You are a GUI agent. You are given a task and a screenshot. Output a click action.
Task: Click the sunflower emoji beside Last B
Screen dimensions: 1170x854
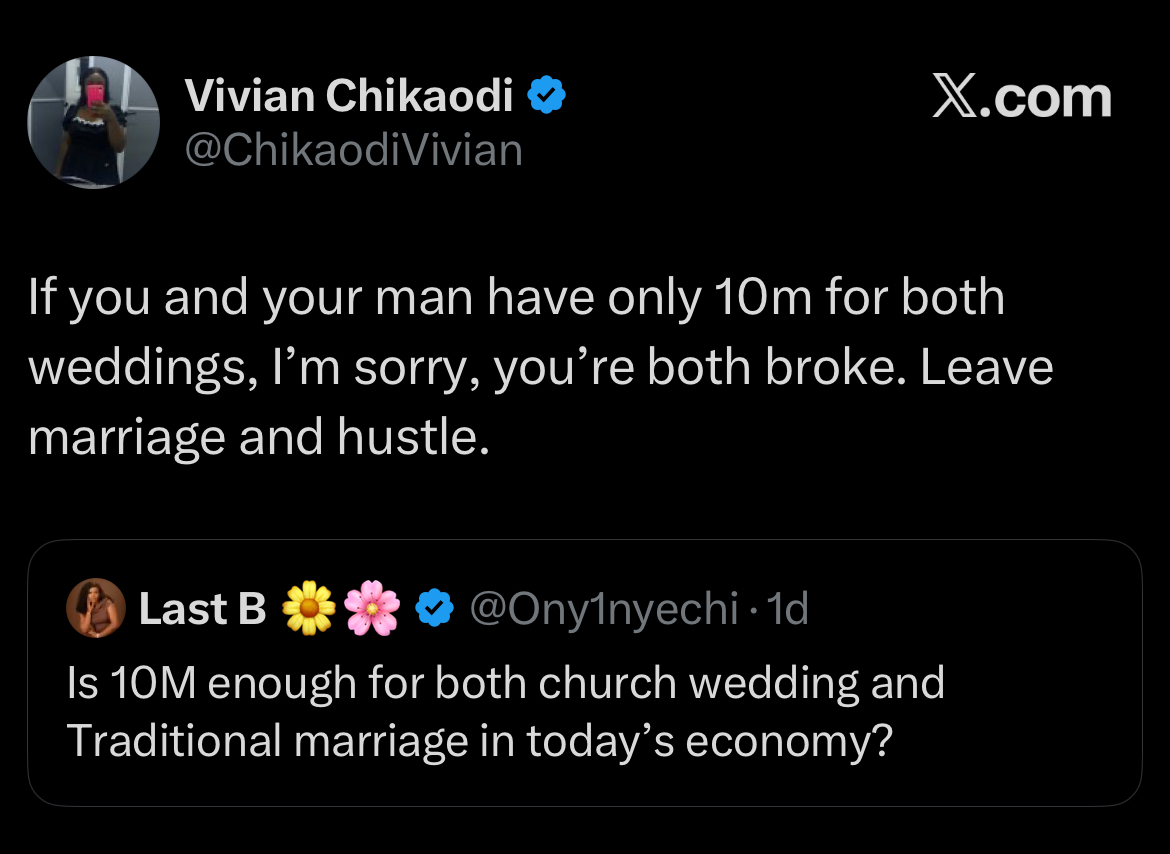point(310,609)
